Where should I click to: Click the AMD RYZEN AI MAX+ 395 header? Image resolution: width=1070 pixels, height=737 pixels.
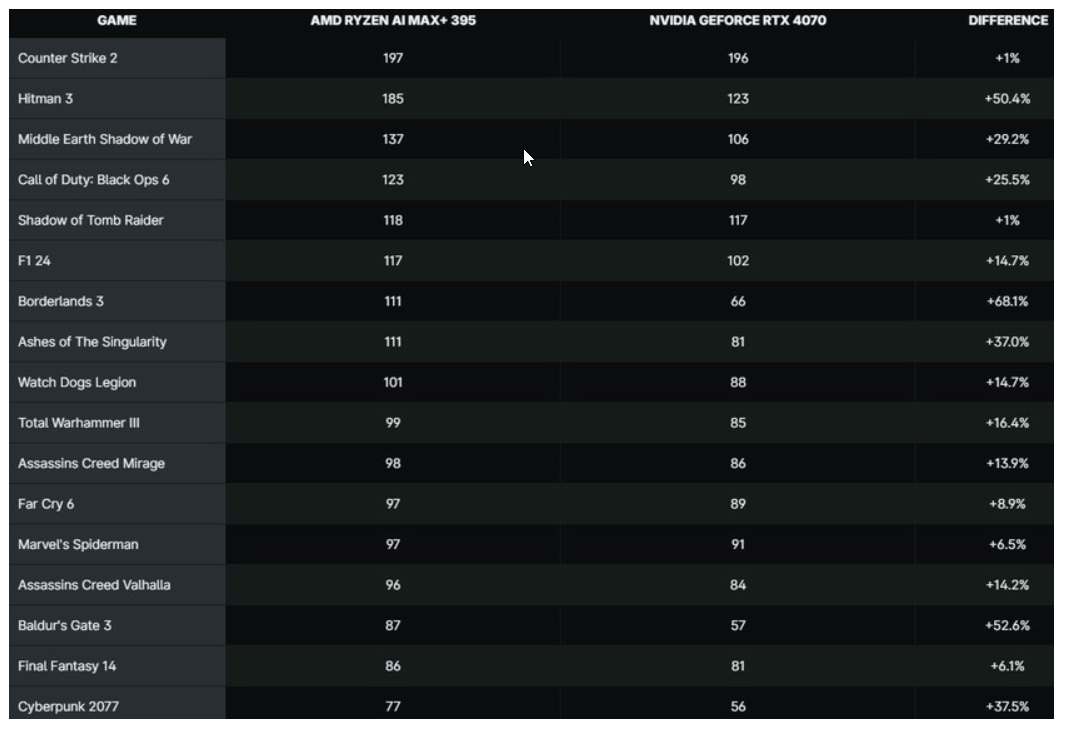pos(393,20)
